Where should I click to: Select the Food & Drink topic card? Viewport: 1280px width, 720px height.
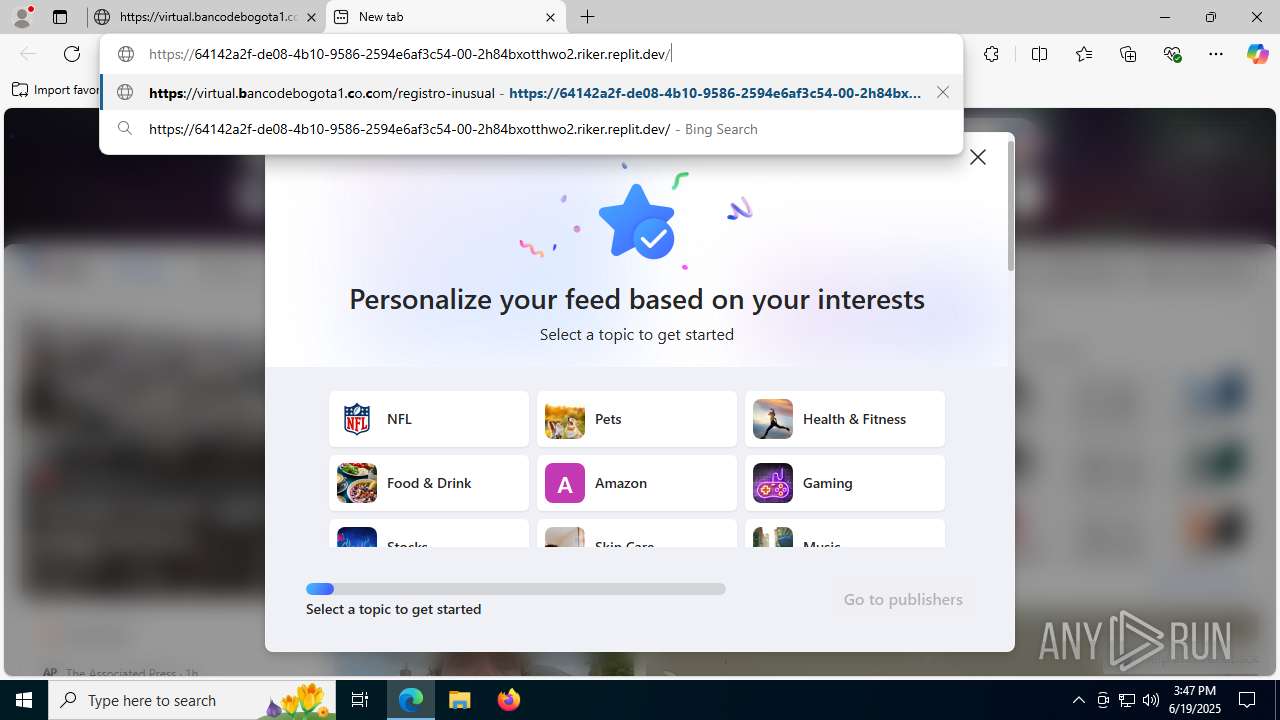click(x=429, y=483)
